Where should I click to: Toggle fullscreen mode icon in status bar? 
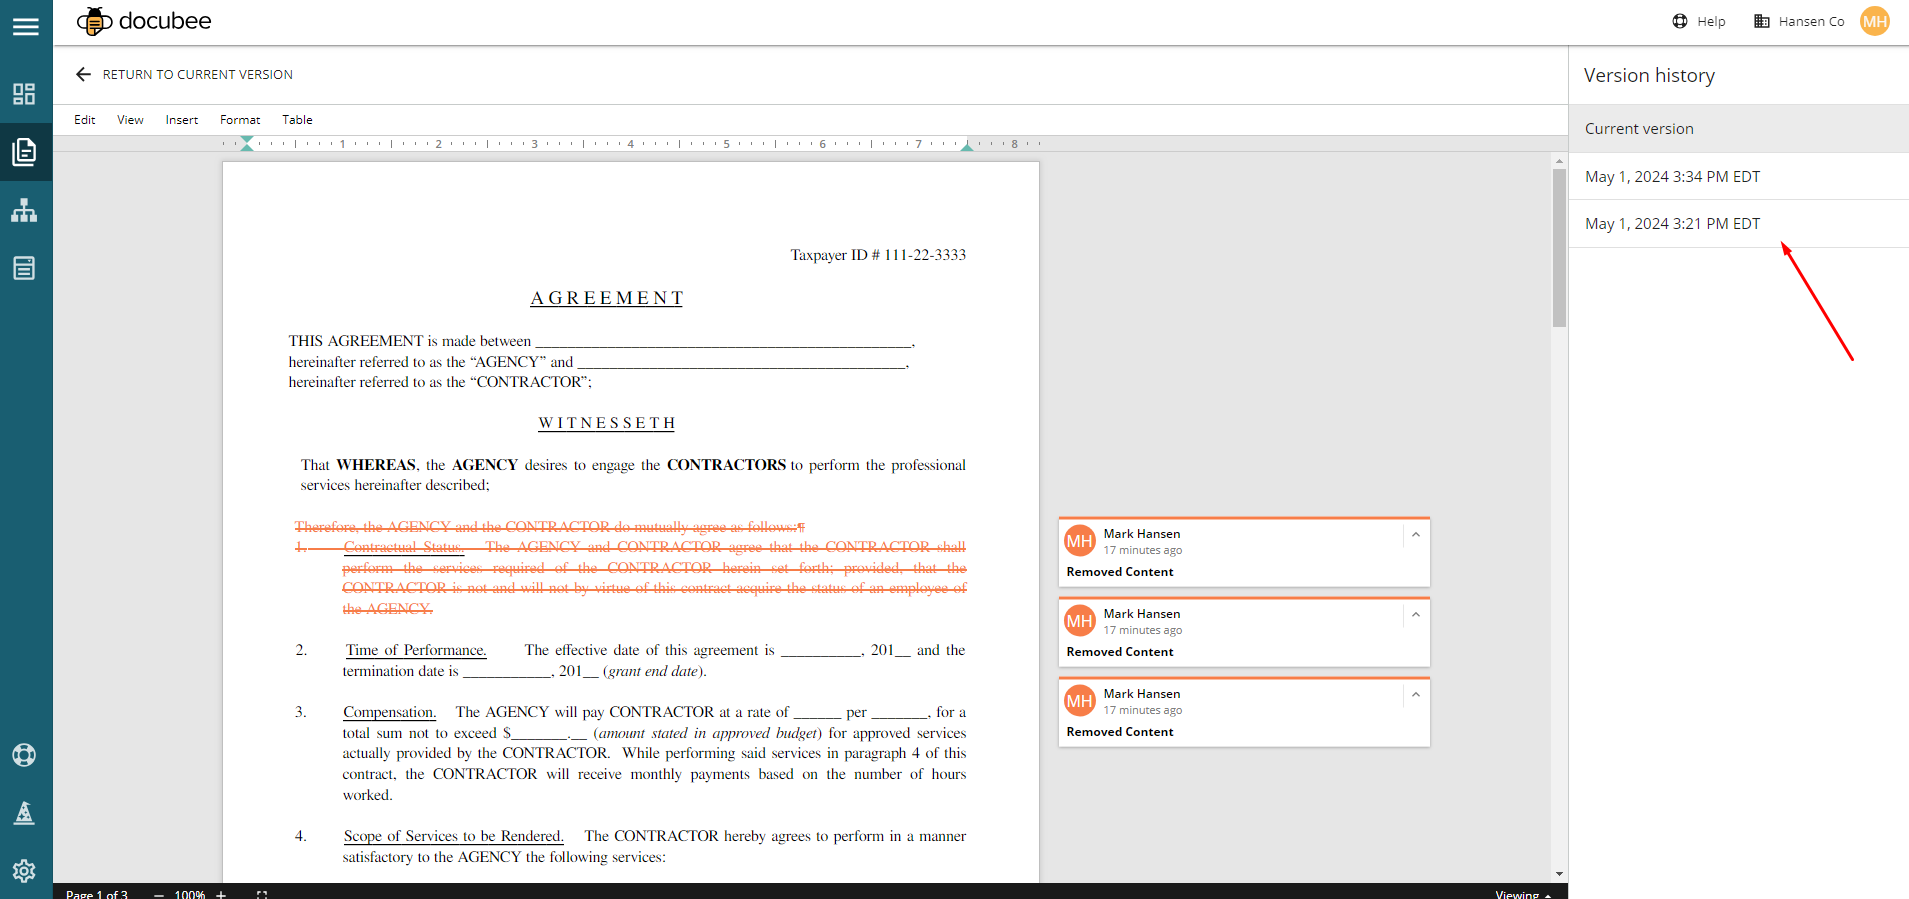click(x=262, y=894)
